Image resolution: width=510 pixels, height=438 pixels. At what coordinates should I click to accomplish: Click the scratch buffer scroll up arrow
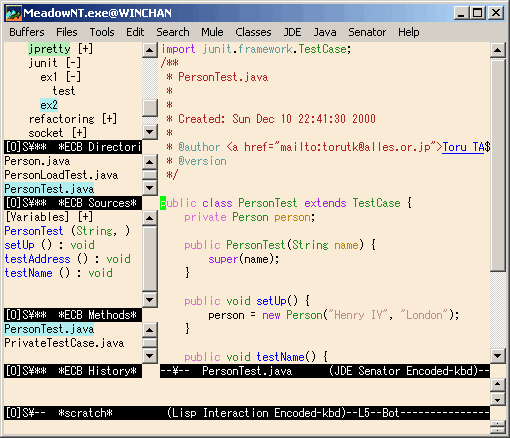[497, 384]
